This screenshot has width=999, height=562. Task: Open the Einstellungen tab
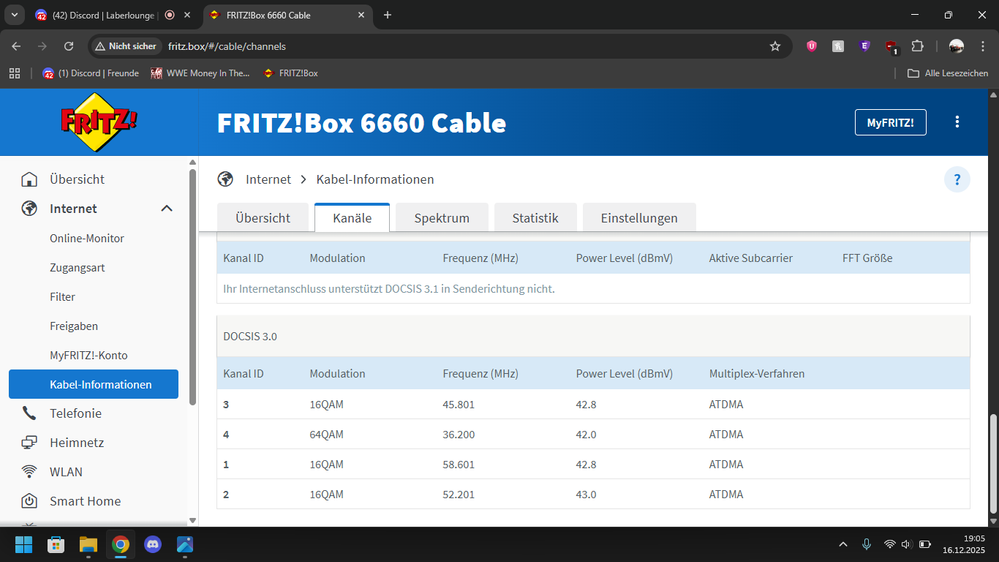click(x=639, y=218)
